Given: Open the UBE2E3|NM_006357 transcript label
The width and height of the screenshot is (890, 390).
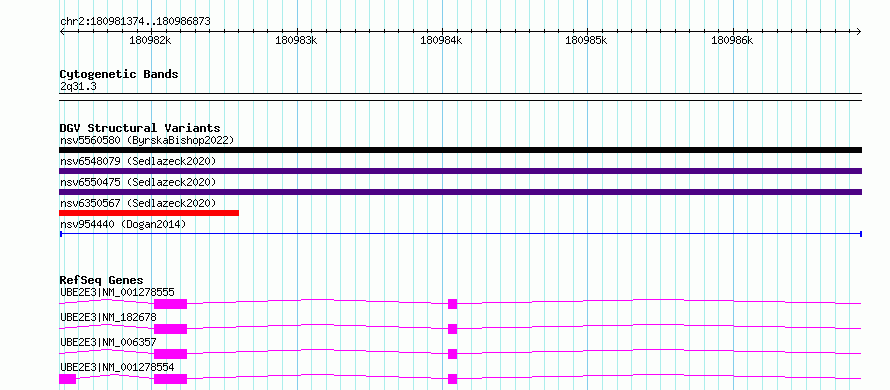Looking at the screenshot, I should [108, 342].
